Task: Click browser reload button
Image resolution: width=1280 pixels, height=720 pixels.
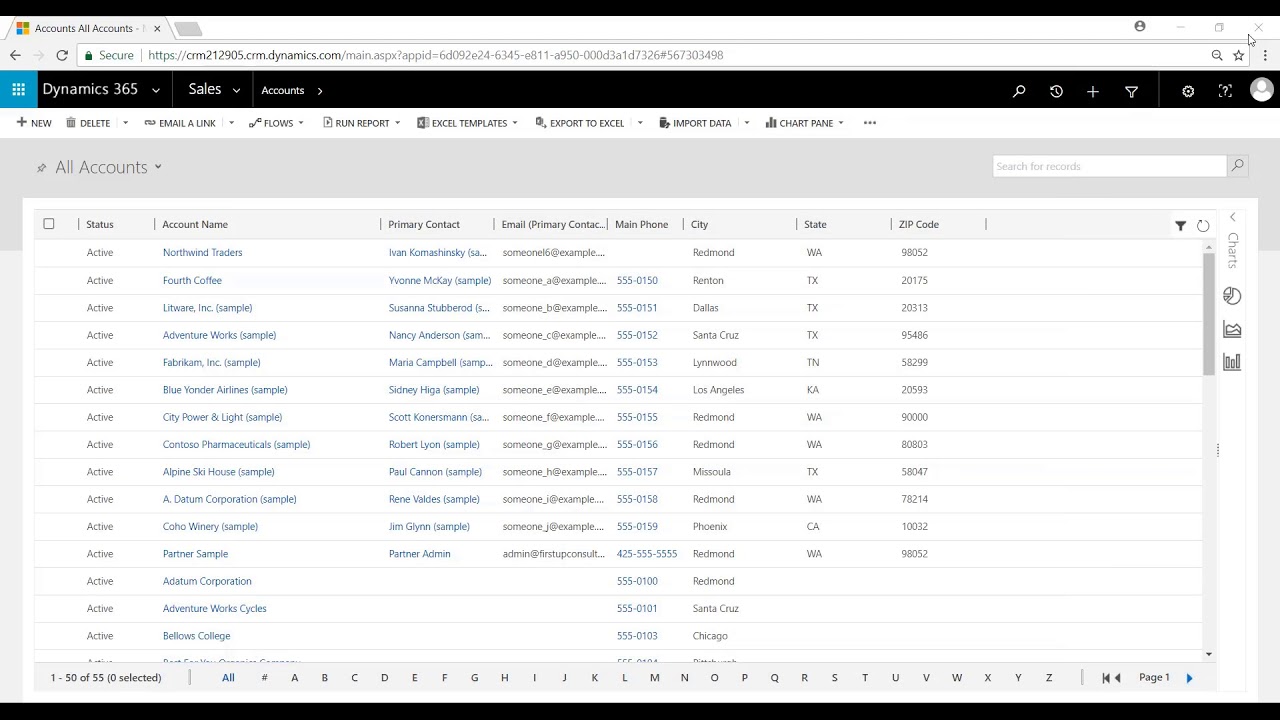Action: point(62,55)
